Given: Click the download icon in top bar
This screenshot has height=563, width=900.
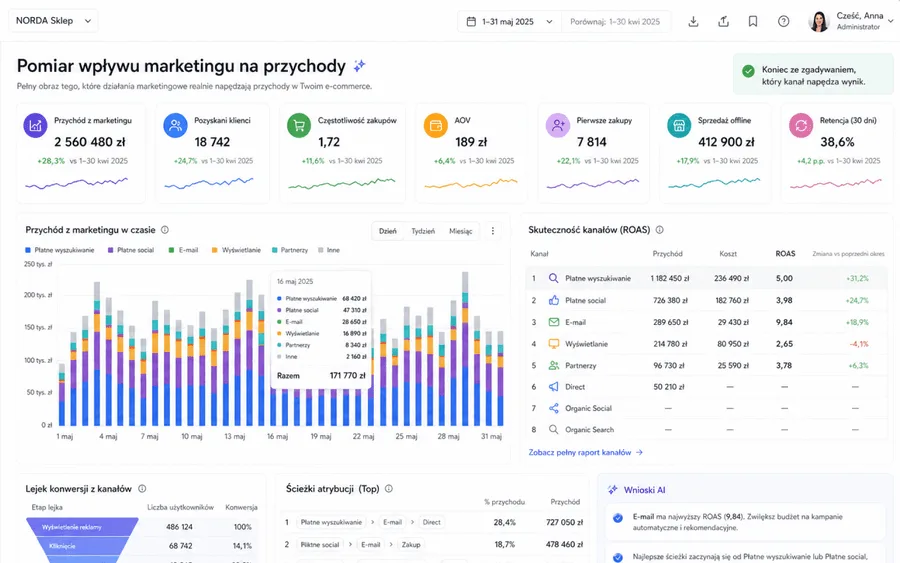Looking at the screenshot, I should tap(693, 22).
